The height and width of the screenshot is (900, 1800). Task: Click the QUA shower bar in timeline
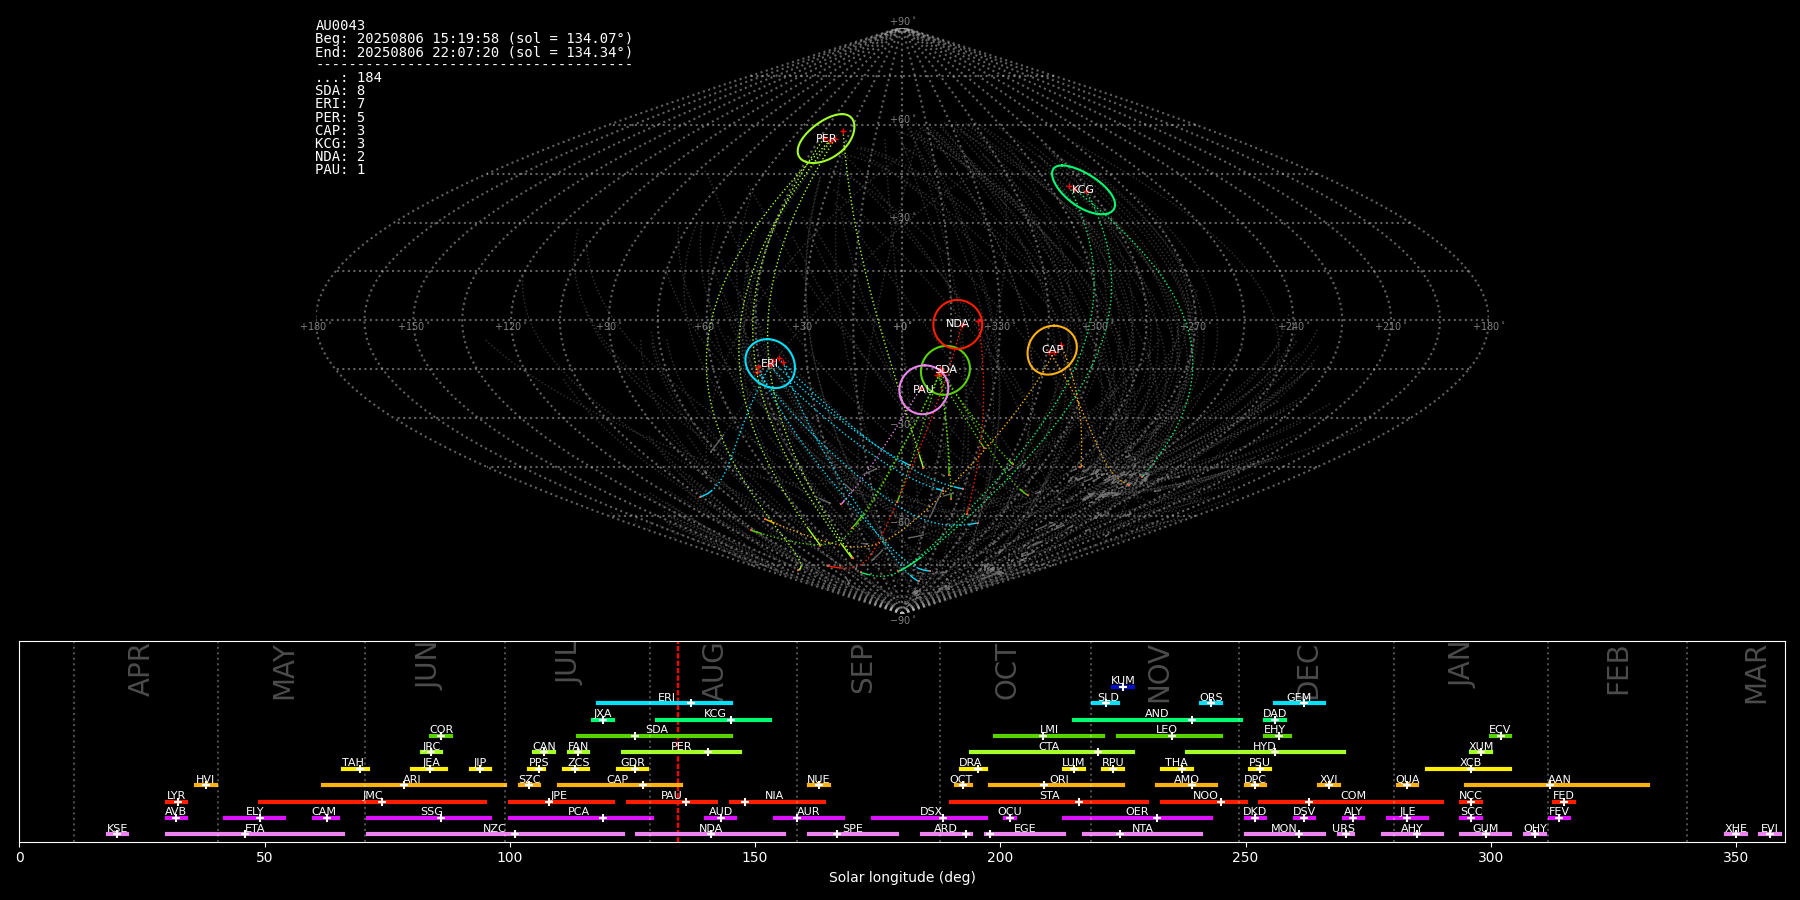pos(1407,785)
